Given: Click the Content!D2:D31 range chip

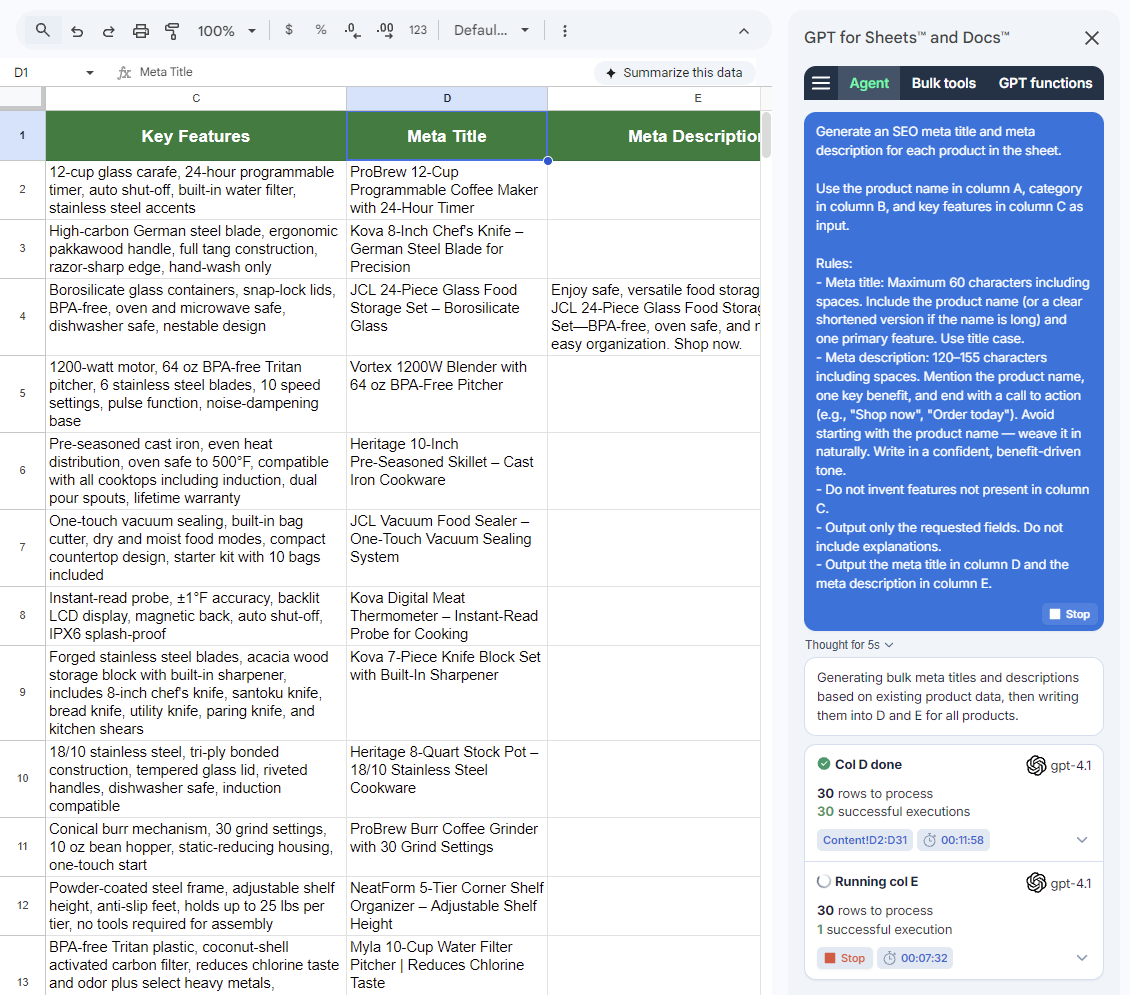Looking at the screenshot, I should (866, 840).
